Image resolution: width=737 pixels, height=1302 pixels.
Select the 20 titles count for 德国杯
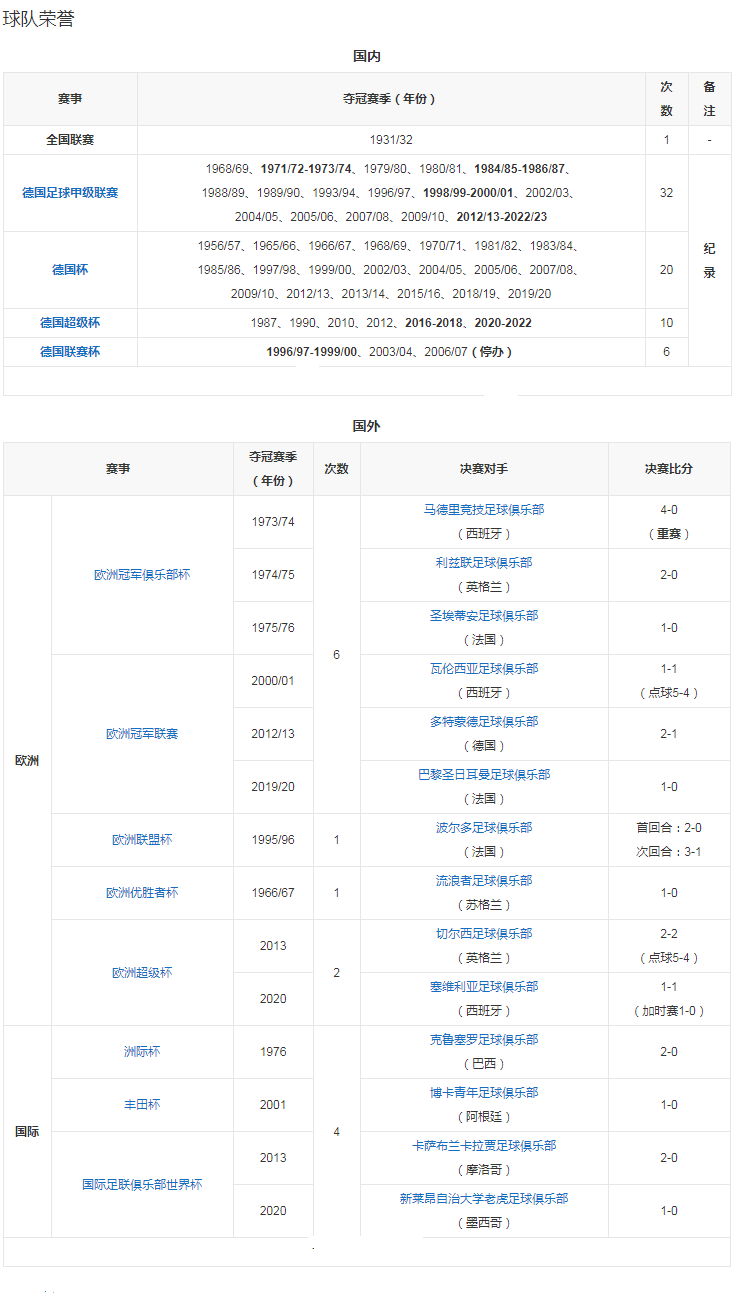tap(666, 270)
